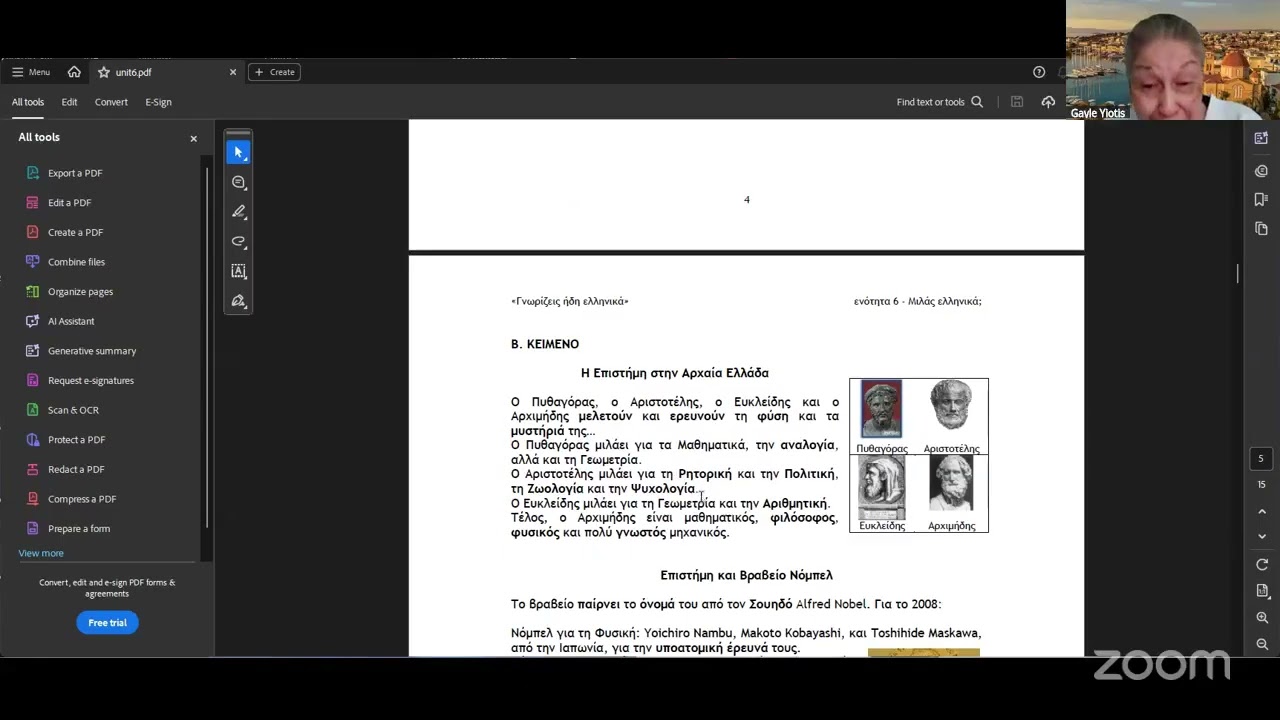1280x720 pixels.
Task: Click the Create button
Action: (x=274, y=72)
